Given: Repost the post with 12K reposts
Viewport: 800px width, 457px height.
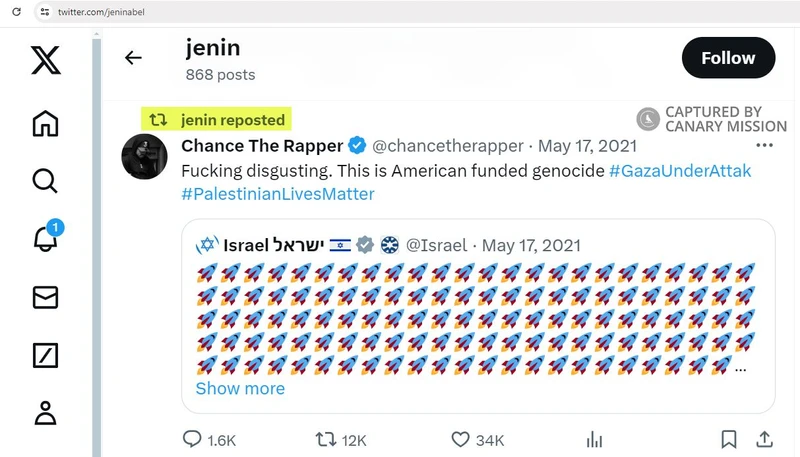Looking at the screenshot, I should [x=327, y=439].
